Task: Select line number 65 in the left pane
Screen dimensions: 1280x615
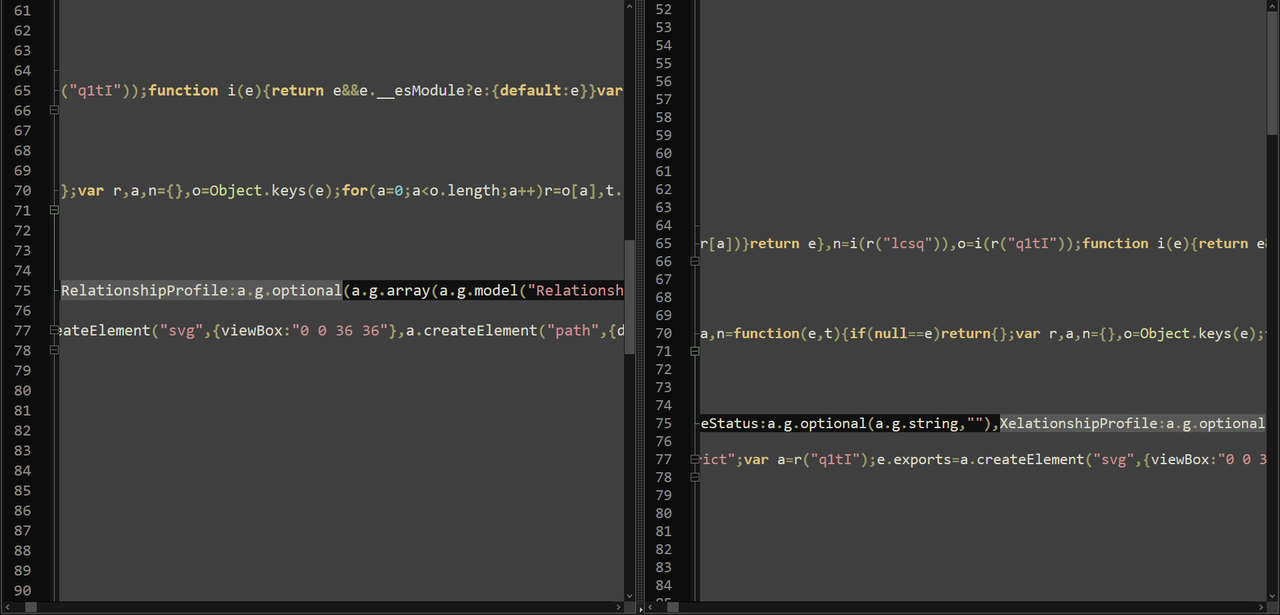Action: [22, 90]
